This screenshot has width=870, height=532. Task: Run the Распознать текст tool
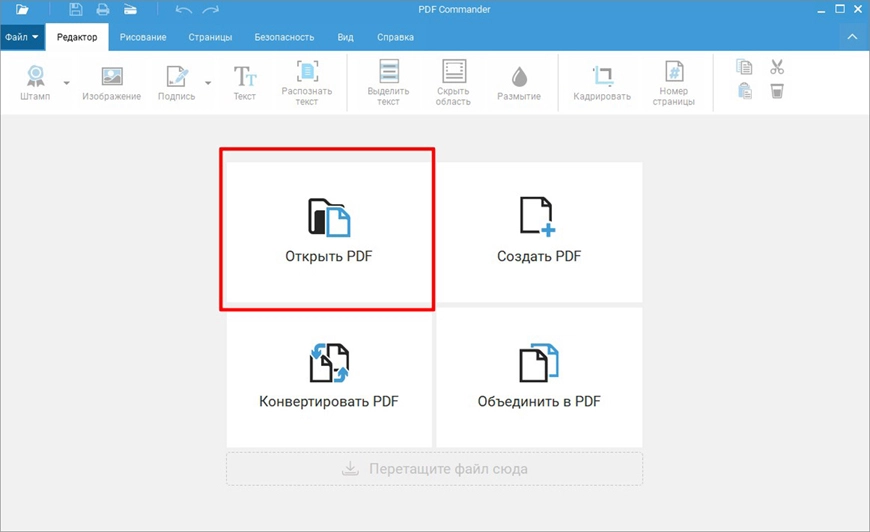pos(306,83)
